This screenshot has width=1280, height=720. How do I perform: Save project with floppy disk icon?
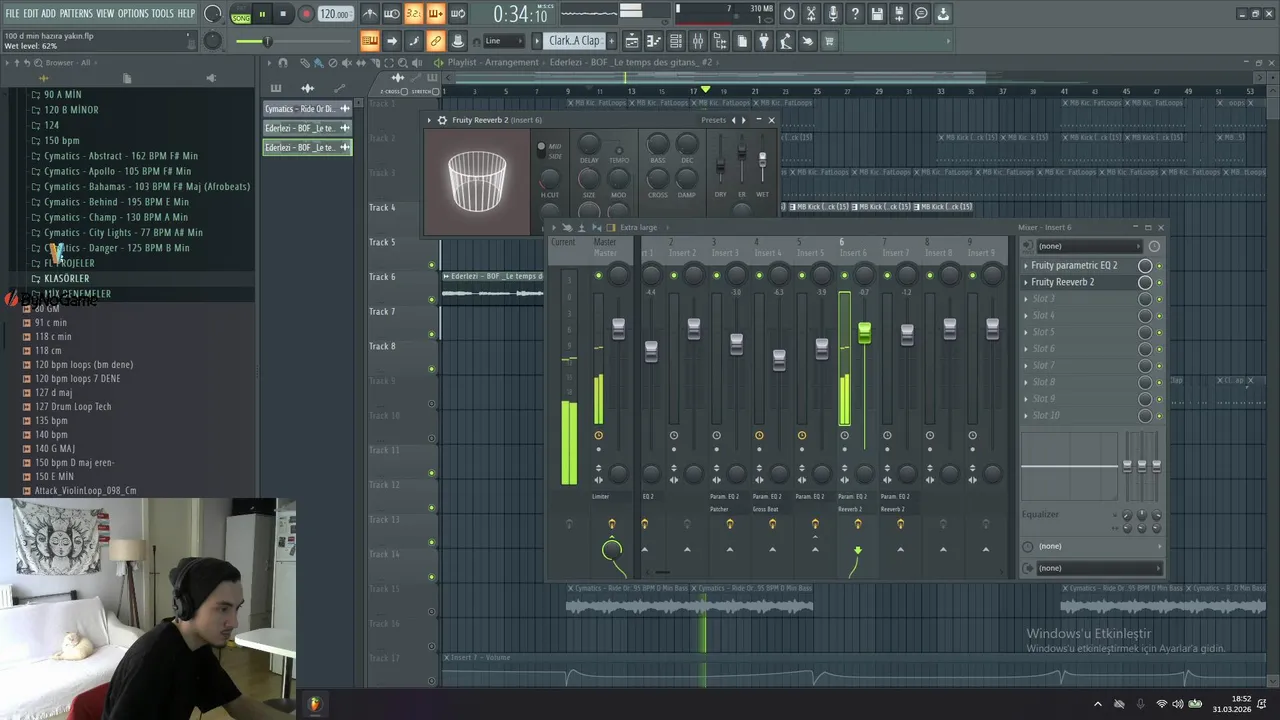tap(877, 14)
